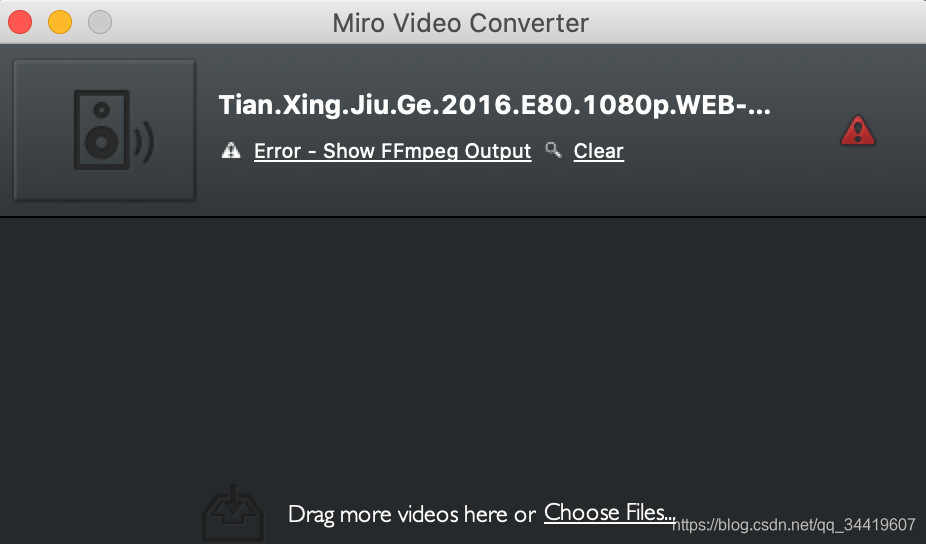Click the blog.csdn.net watermark URL
Image resolution: width=926 pixels, height=544 pixels.
(x=794, y=525)
